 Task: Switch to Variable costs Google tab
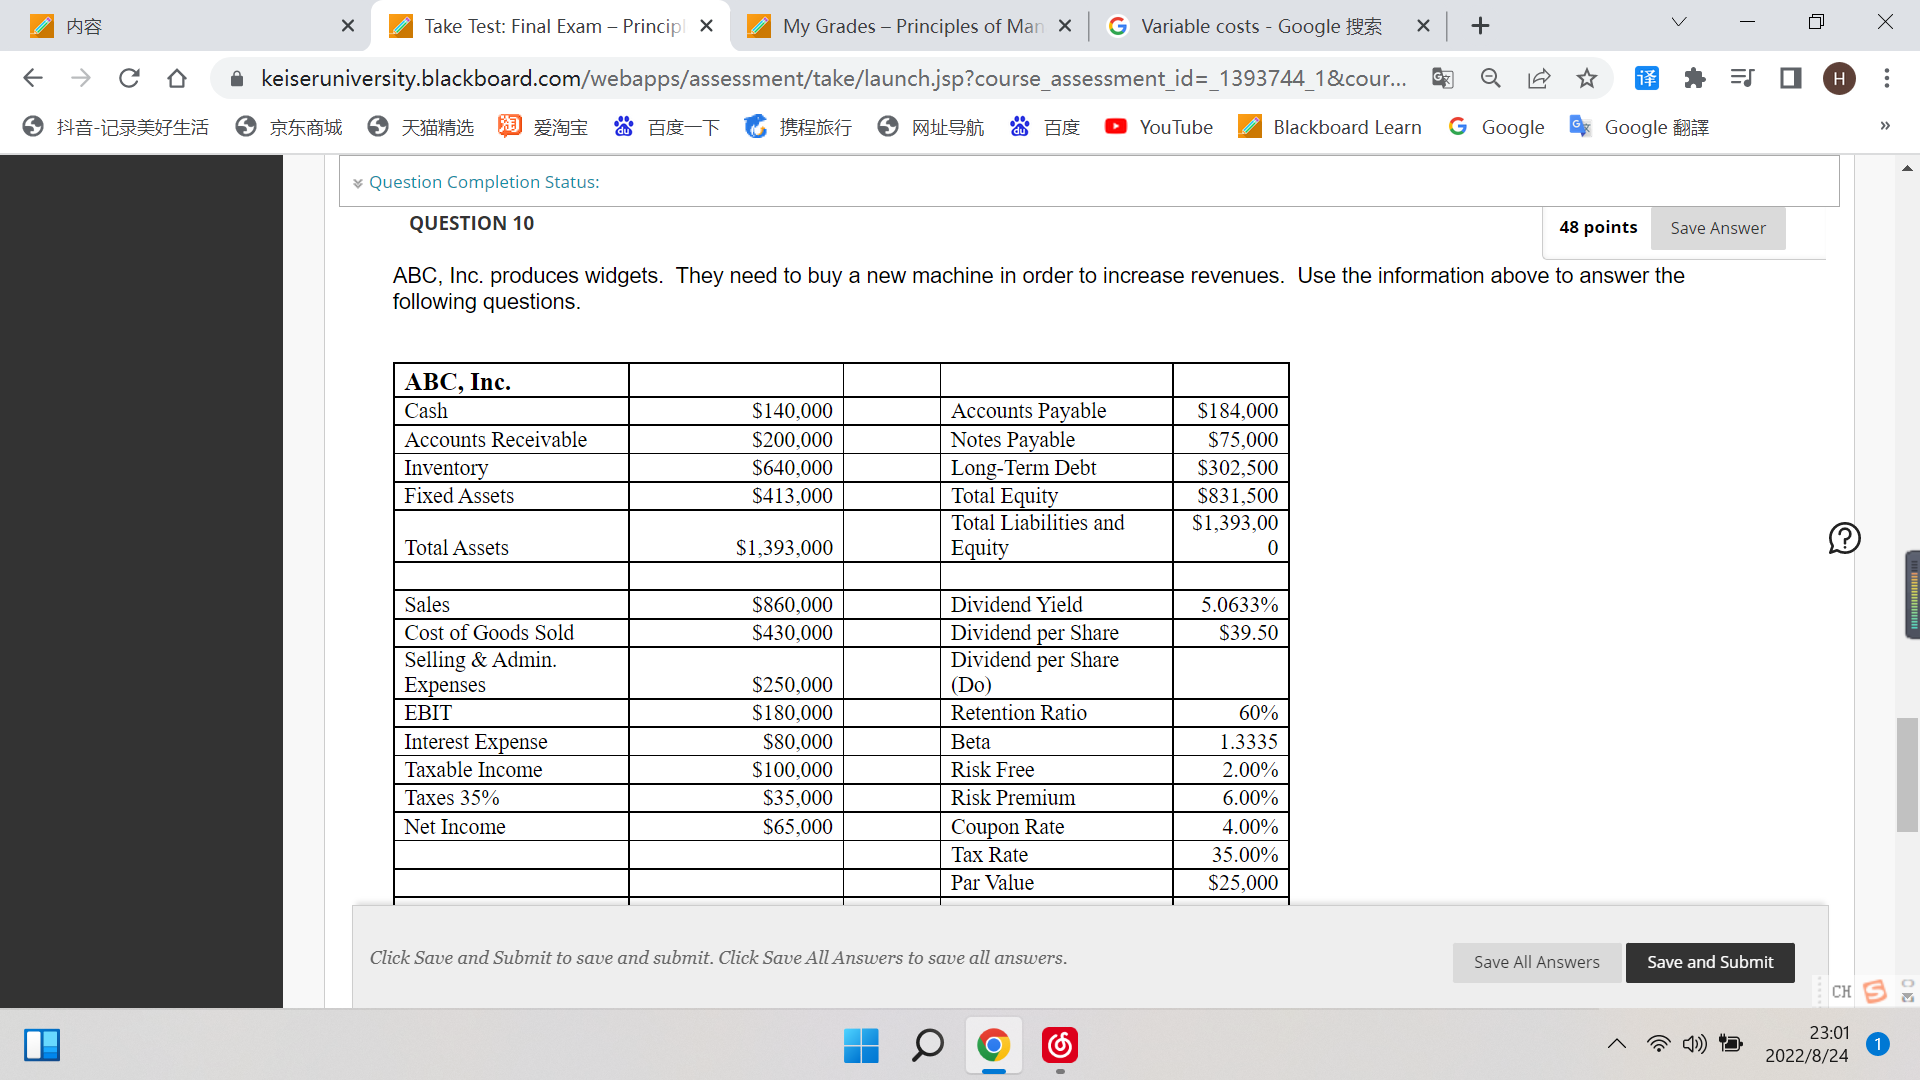coord(1260,26)
